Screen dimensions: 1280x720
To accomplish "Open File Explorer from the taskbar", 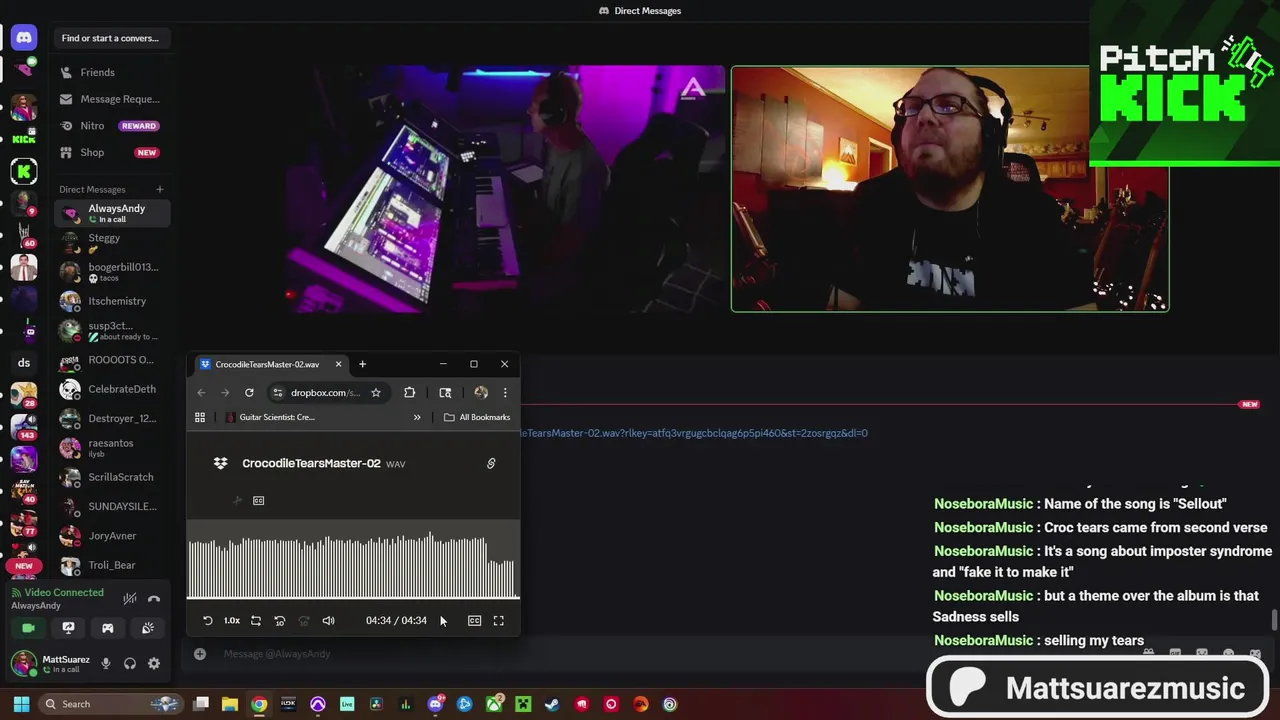I will pos(229,704).
